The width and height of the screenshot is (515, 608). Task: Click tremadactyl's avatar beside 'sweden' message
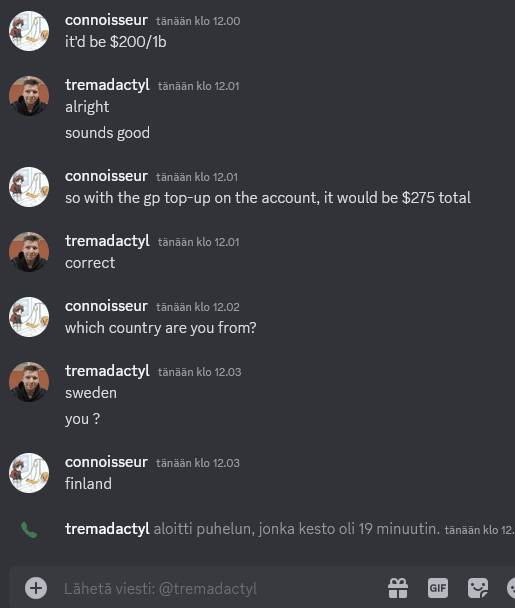click(29, 382)
